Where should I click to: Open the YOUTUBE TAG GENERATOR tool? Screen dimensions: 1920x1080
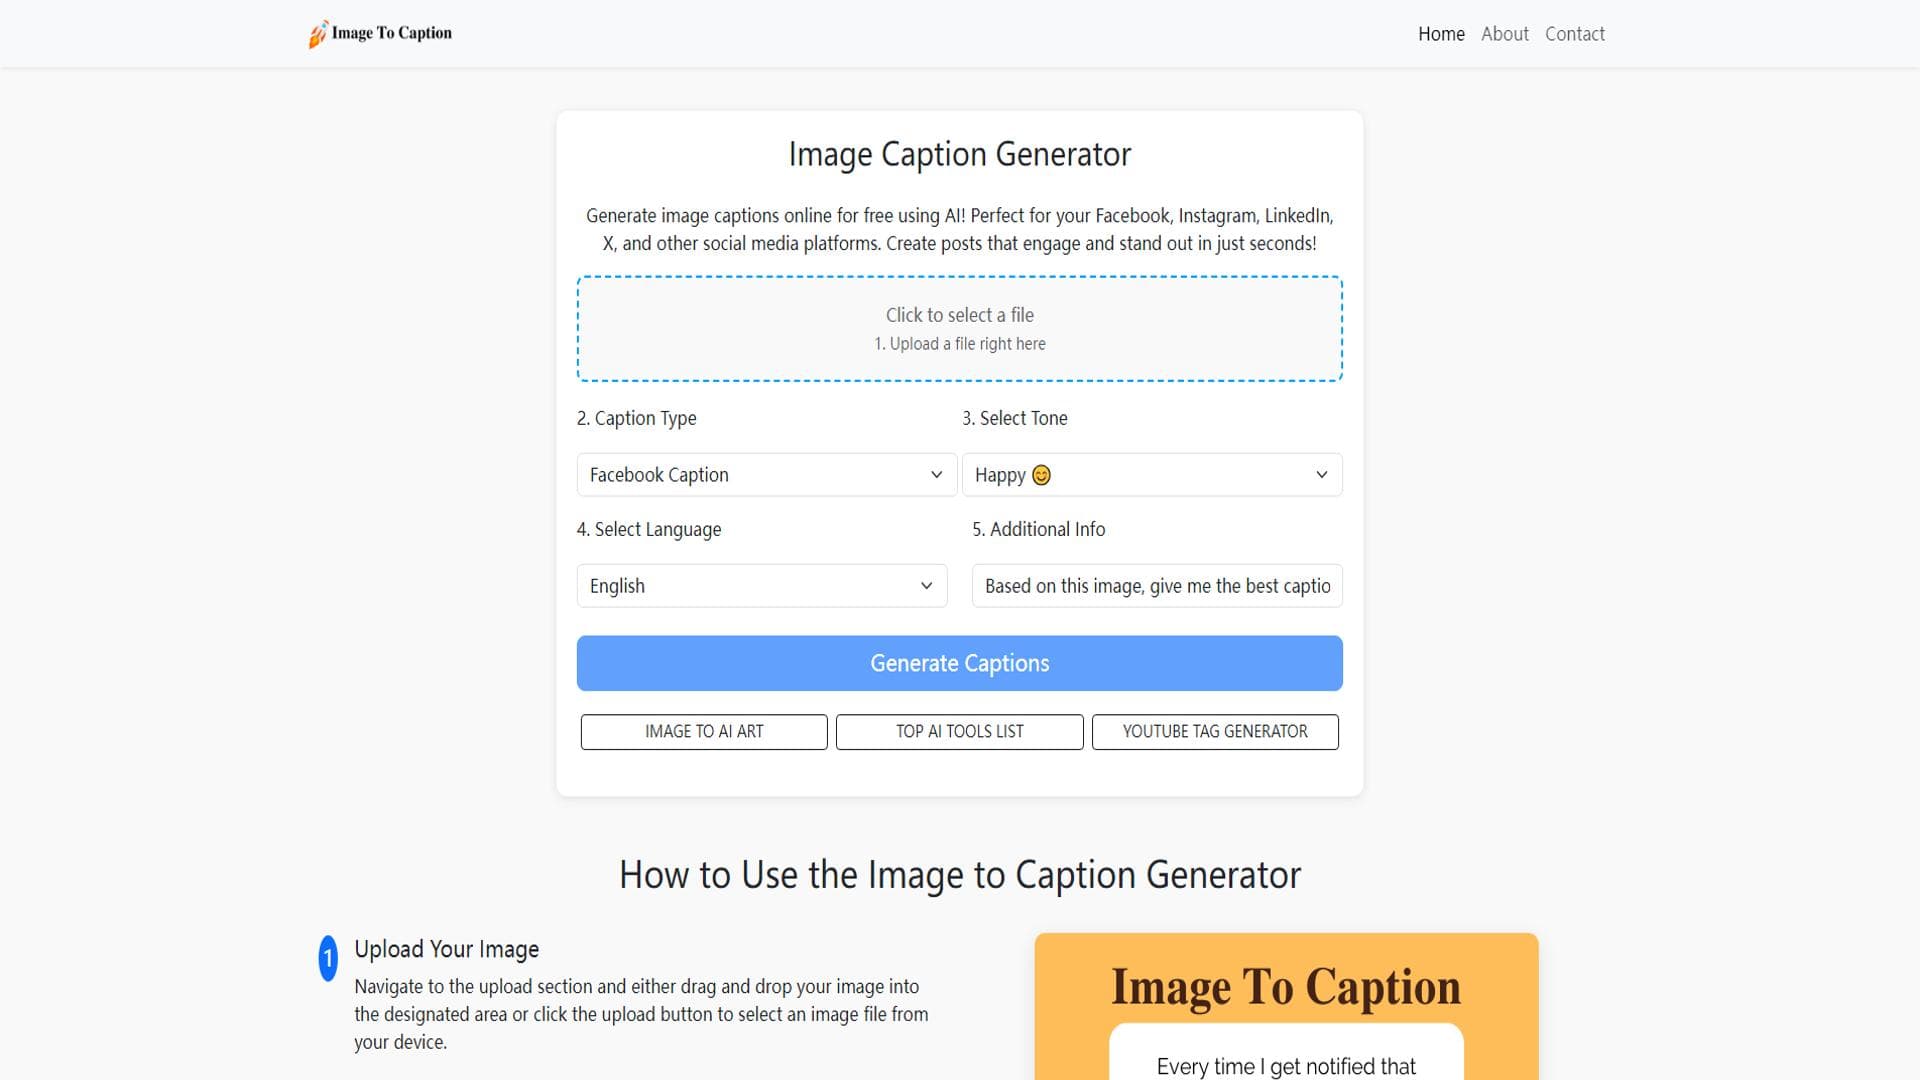pos(1215,731)
